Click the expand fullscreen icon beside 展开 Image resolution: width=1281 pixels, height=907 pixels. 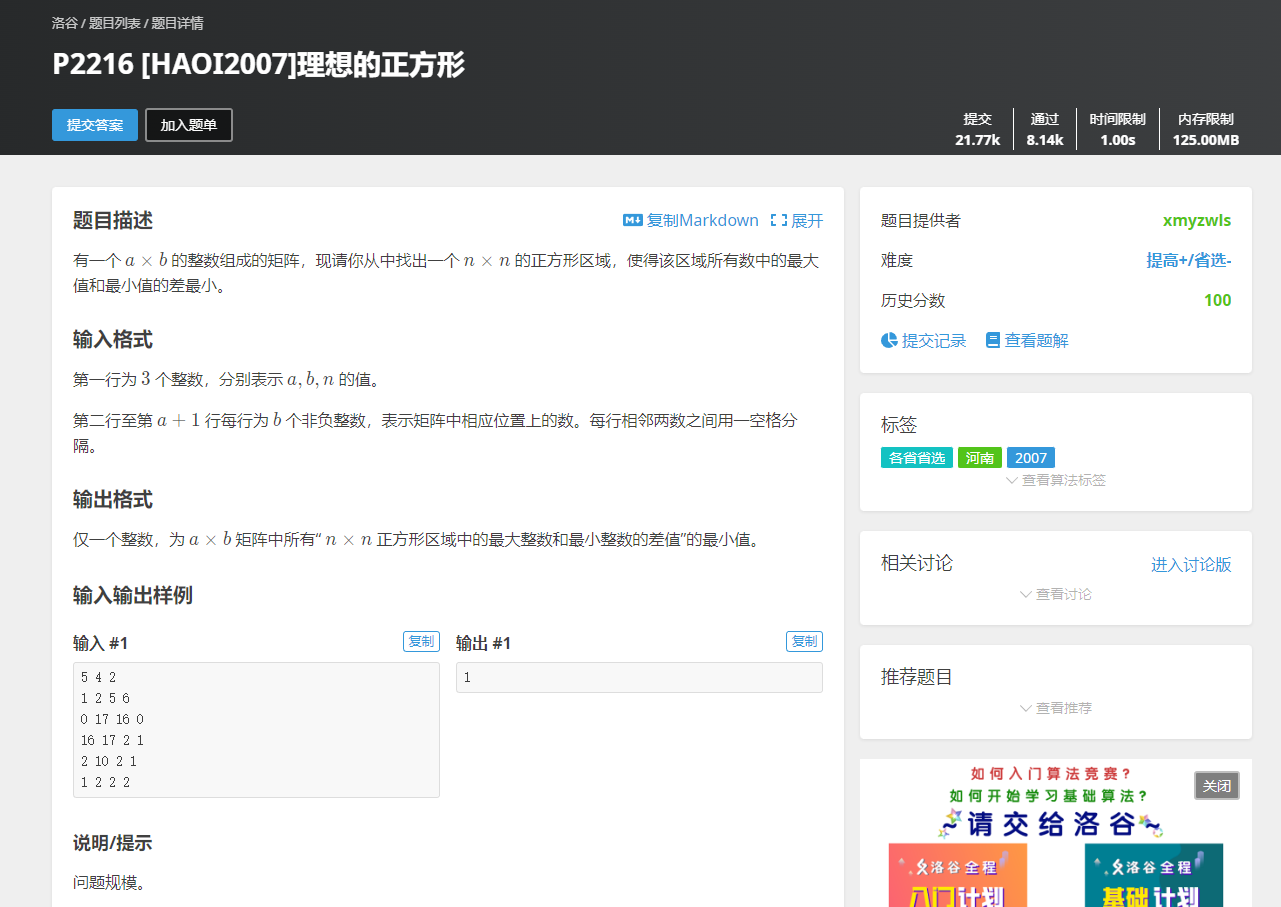pos(779,220)
